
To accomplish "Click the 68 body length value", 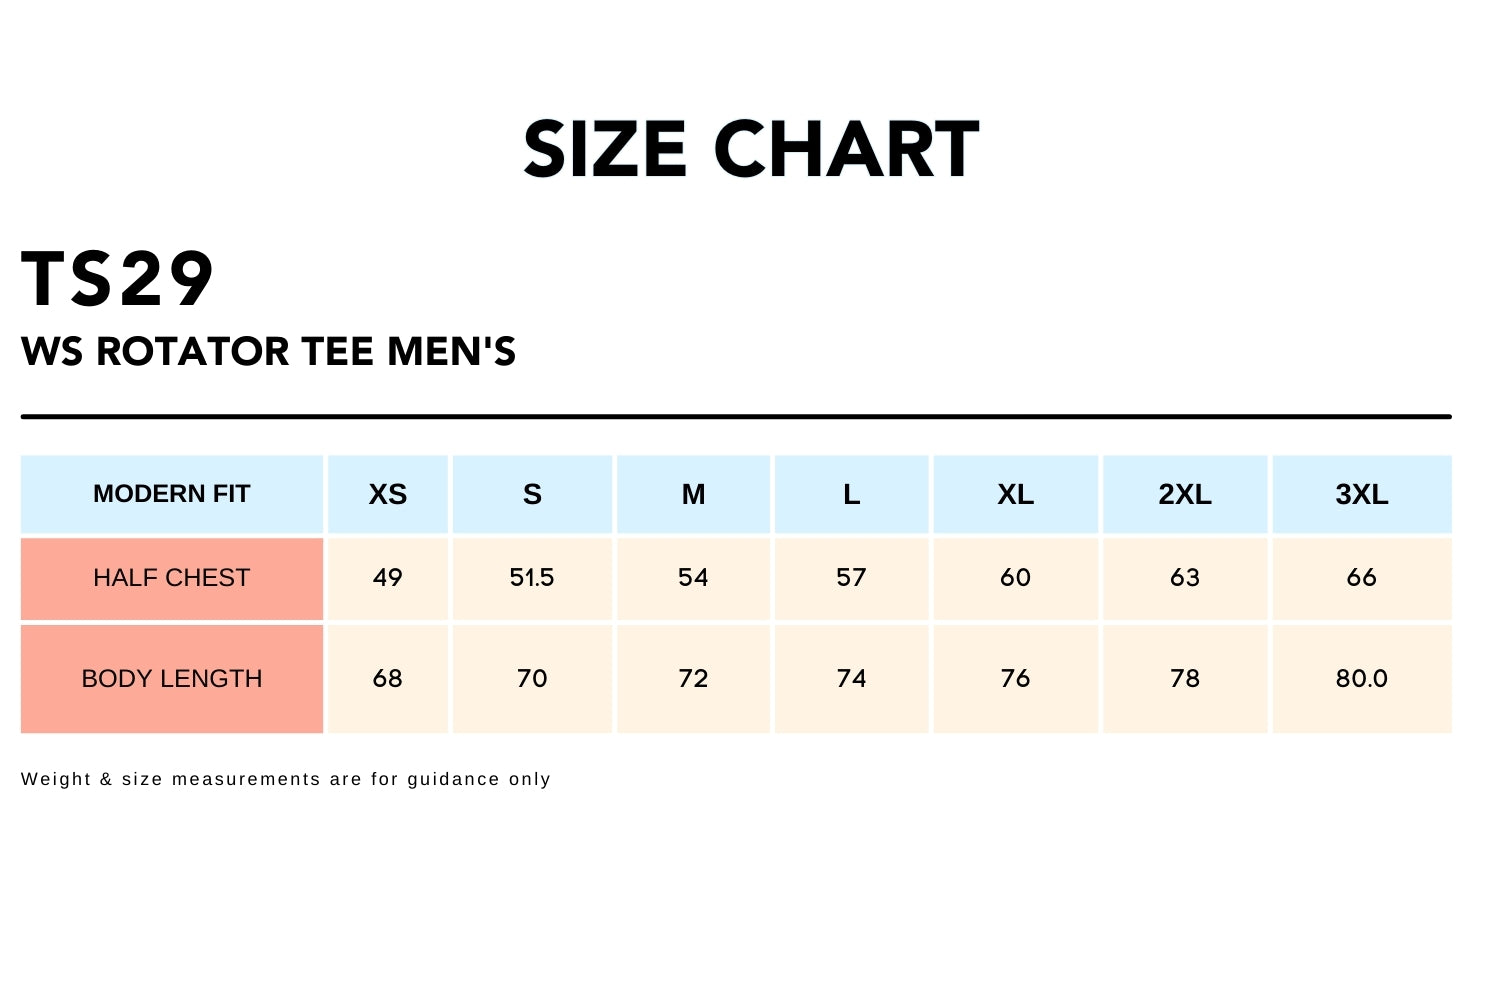I will 388,679.
